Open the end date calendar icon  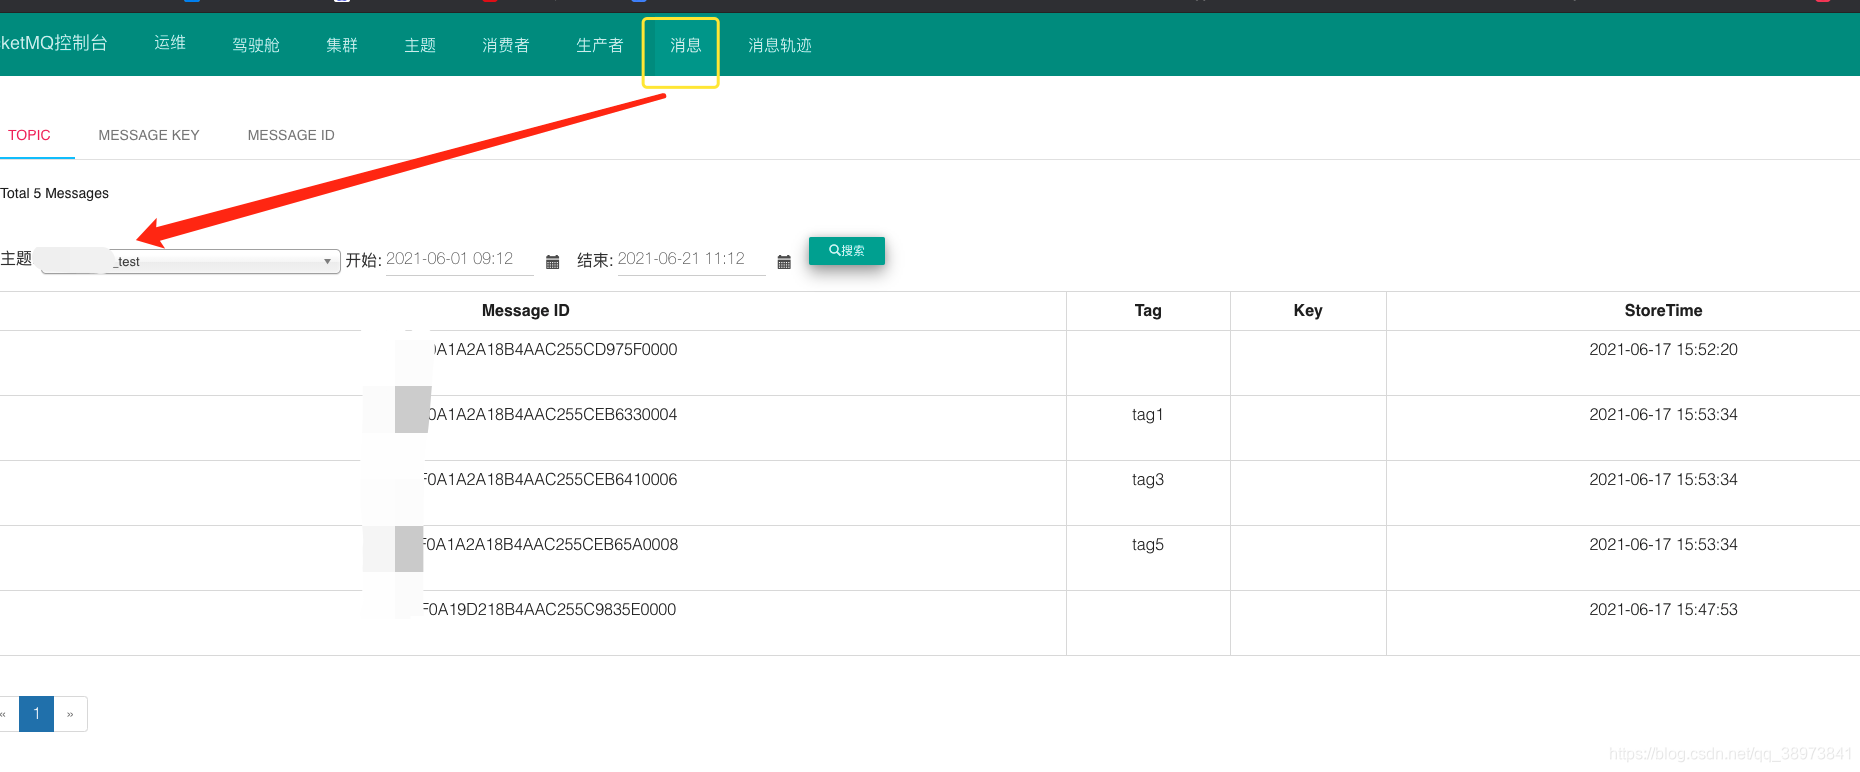click(784, 262)
